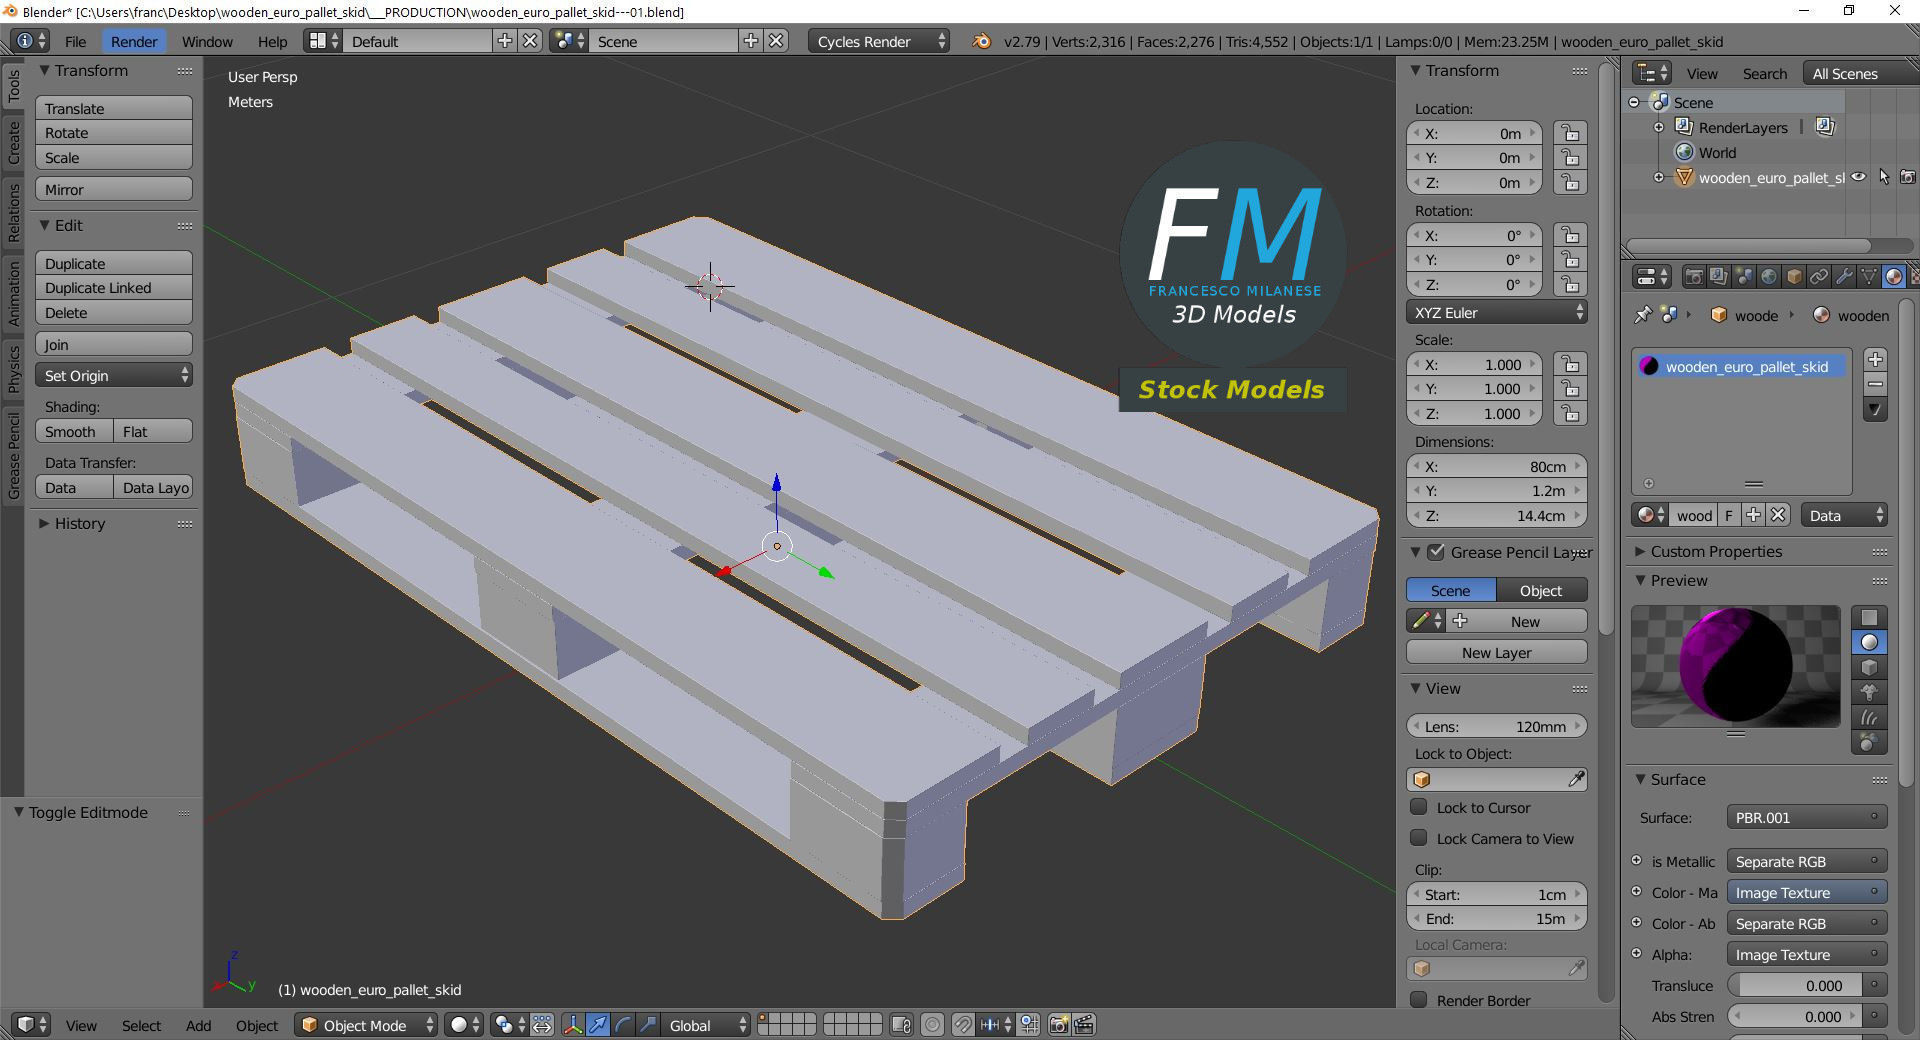The width and height of the screenshot is (1920, 1040).
Task: Set preview type to large sphere world
Action: pos(1869,742)
